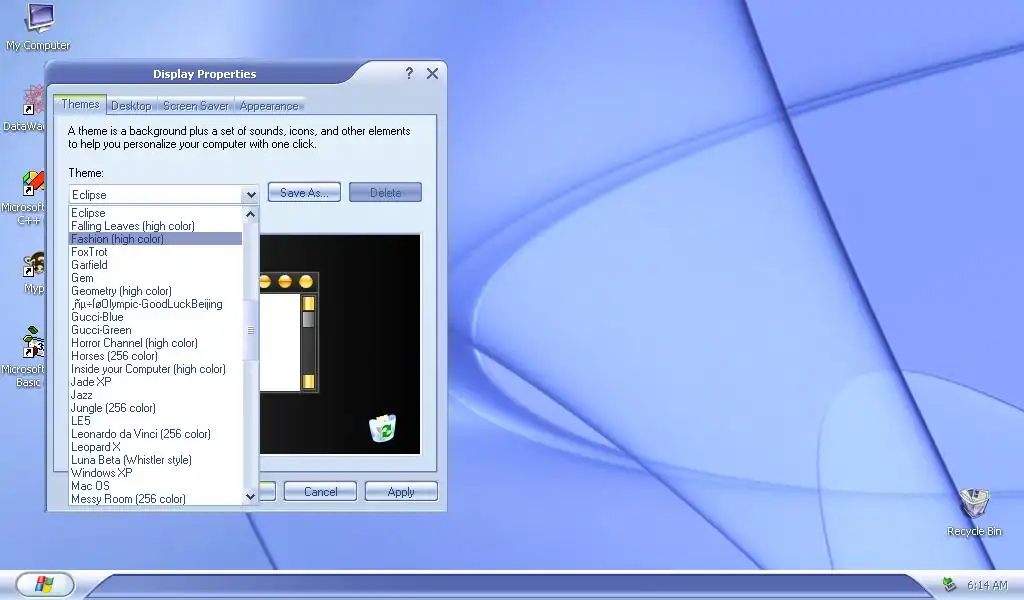Switch to the Themes tab

click(x=80, y=104)
